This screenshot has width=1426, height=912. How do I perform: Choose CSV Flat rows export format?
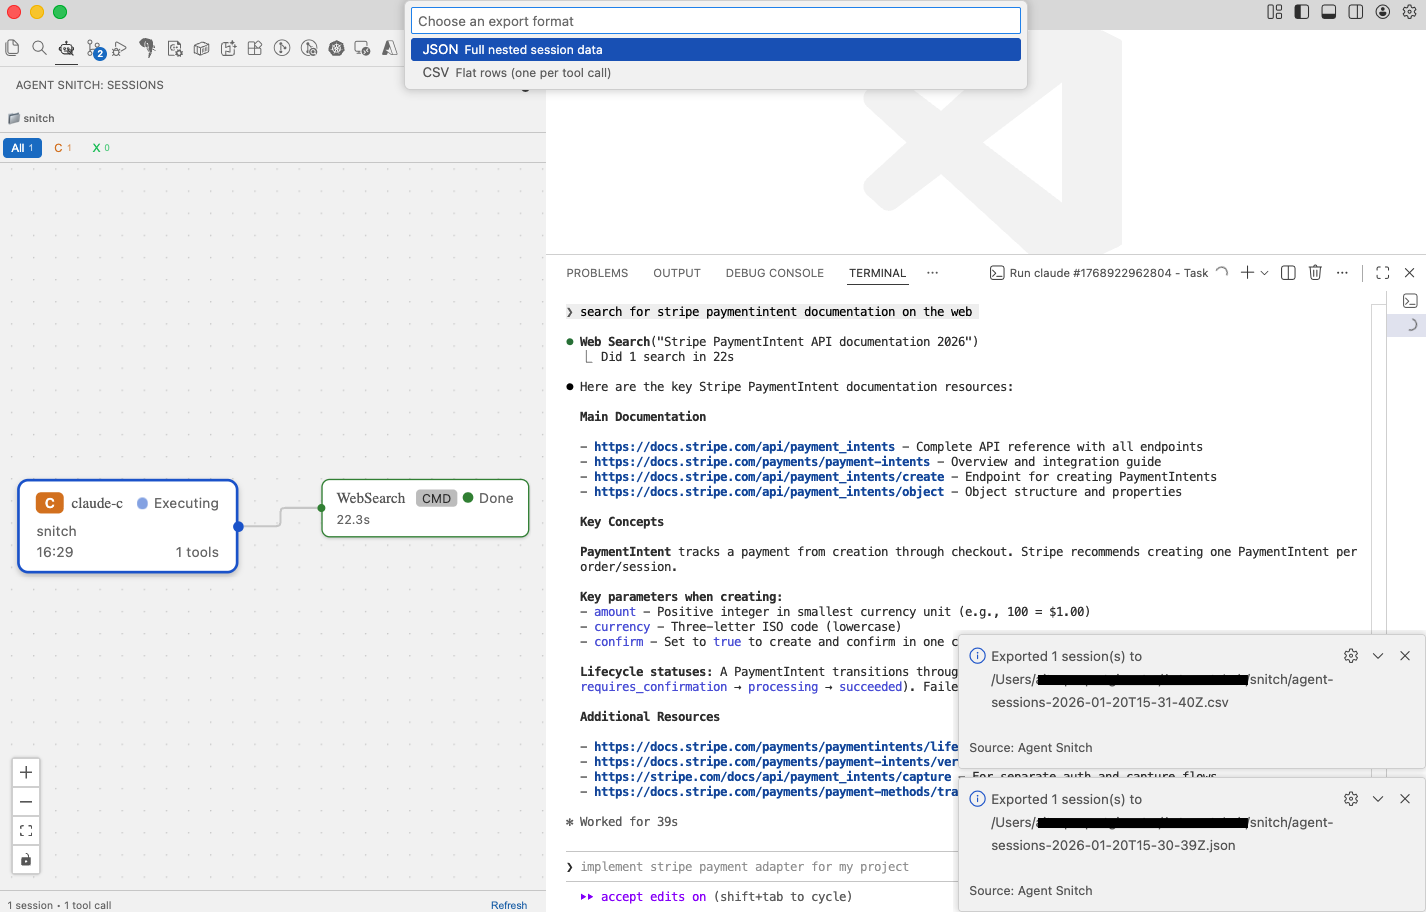click(716, 72)
